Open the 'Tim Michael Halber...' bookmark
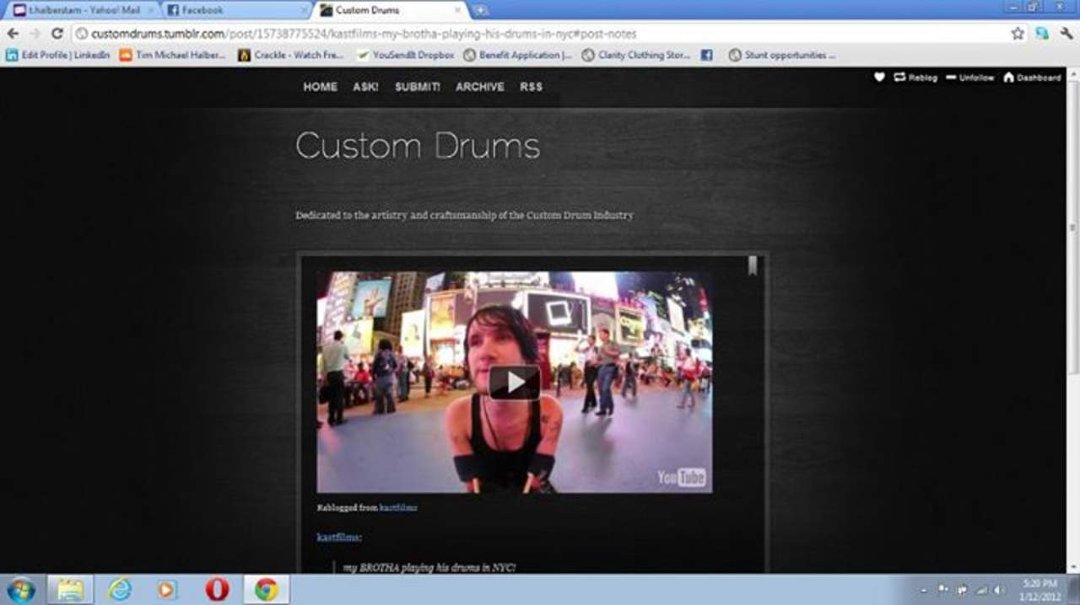Screen dimensions: 1080x605 pyautogui.click(x=172, y=55)
